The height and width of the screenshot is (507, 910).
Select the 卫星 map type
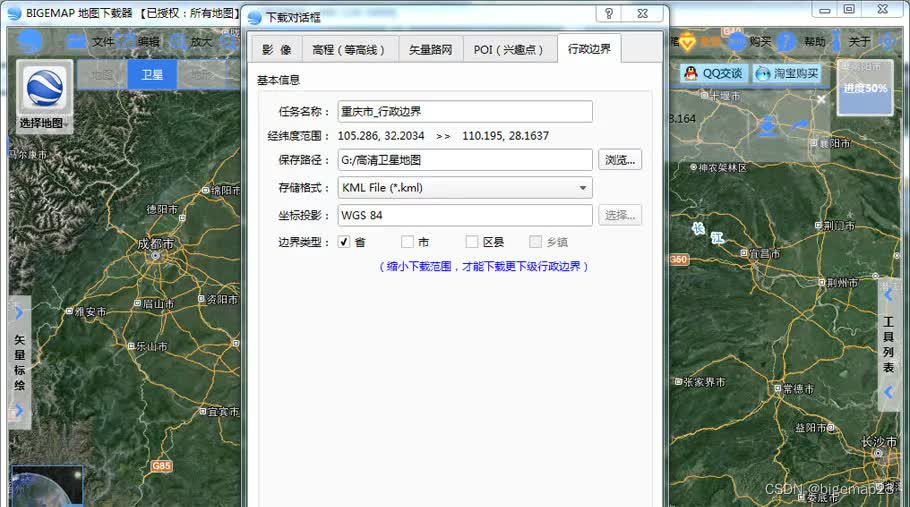pos(152,75)
